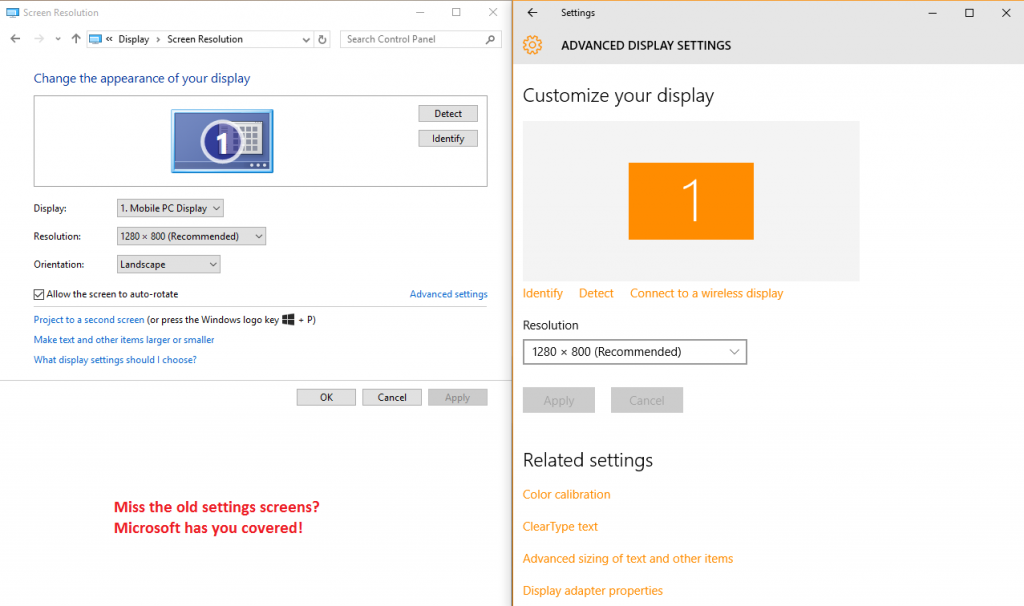Close the Settings window
This screenshot has width=1024, height=606.
pyautogui.click(x=1006, y=13)
